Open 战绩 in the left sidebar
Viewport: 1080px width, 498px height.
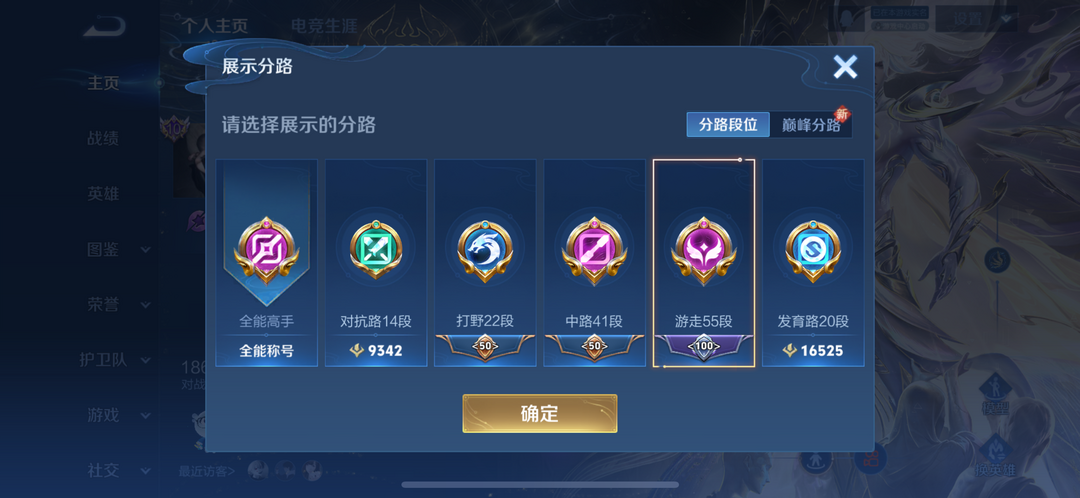pos(103,138)
